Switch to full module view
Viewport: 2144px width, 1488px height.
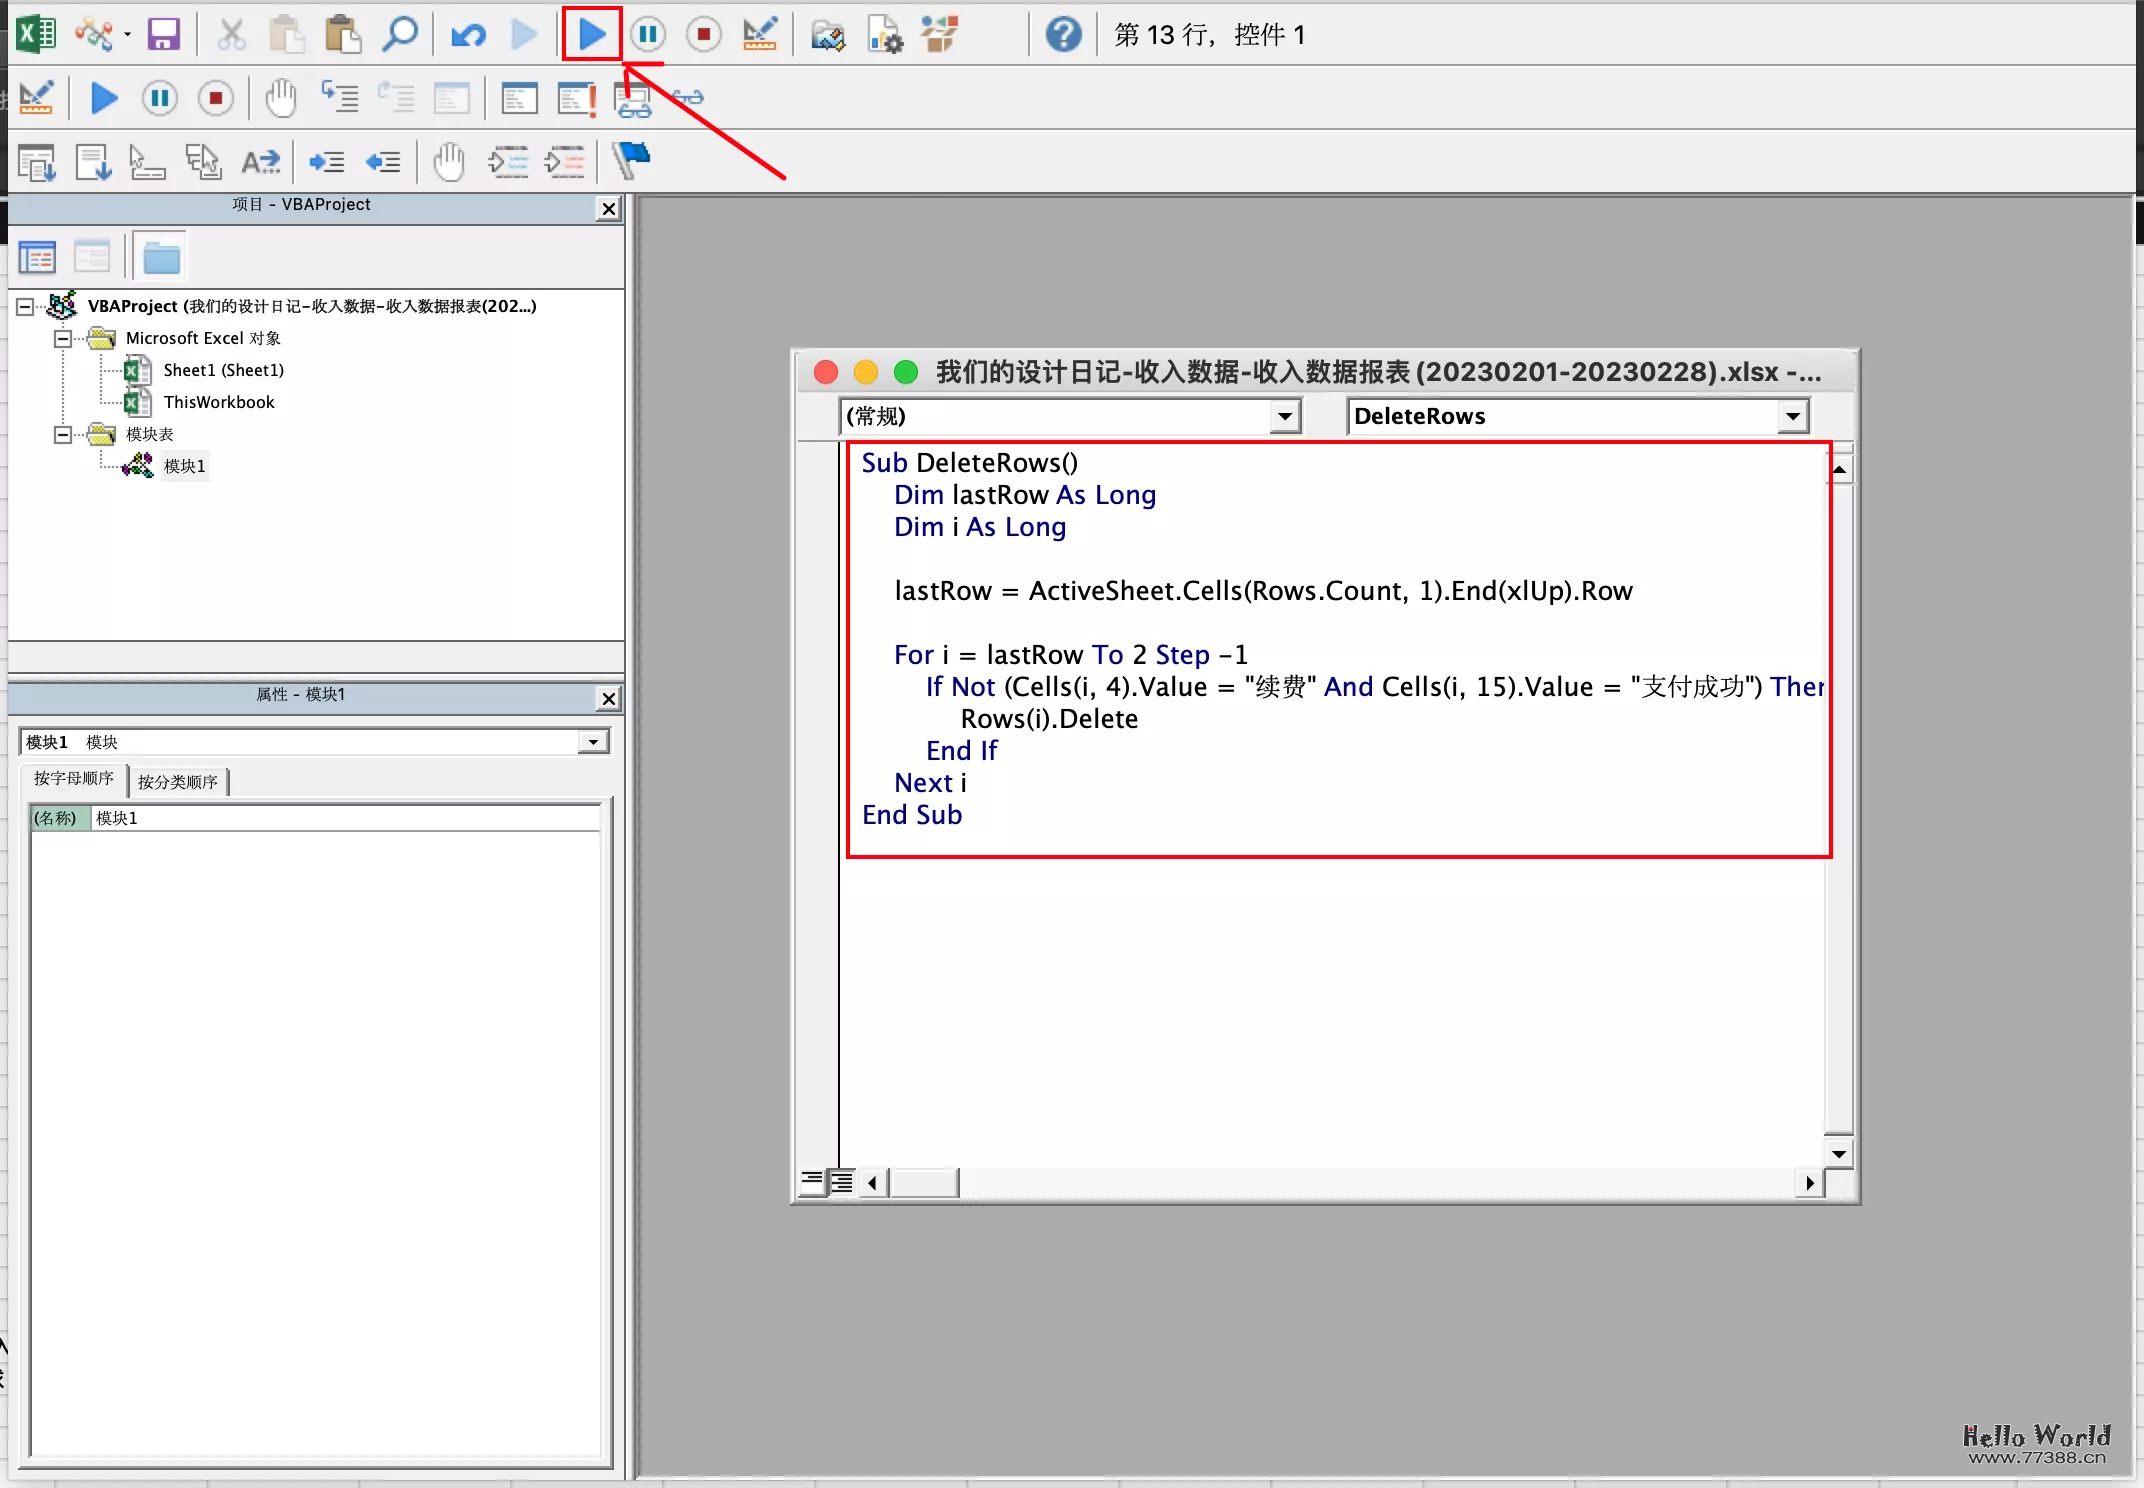point(841,1182)
